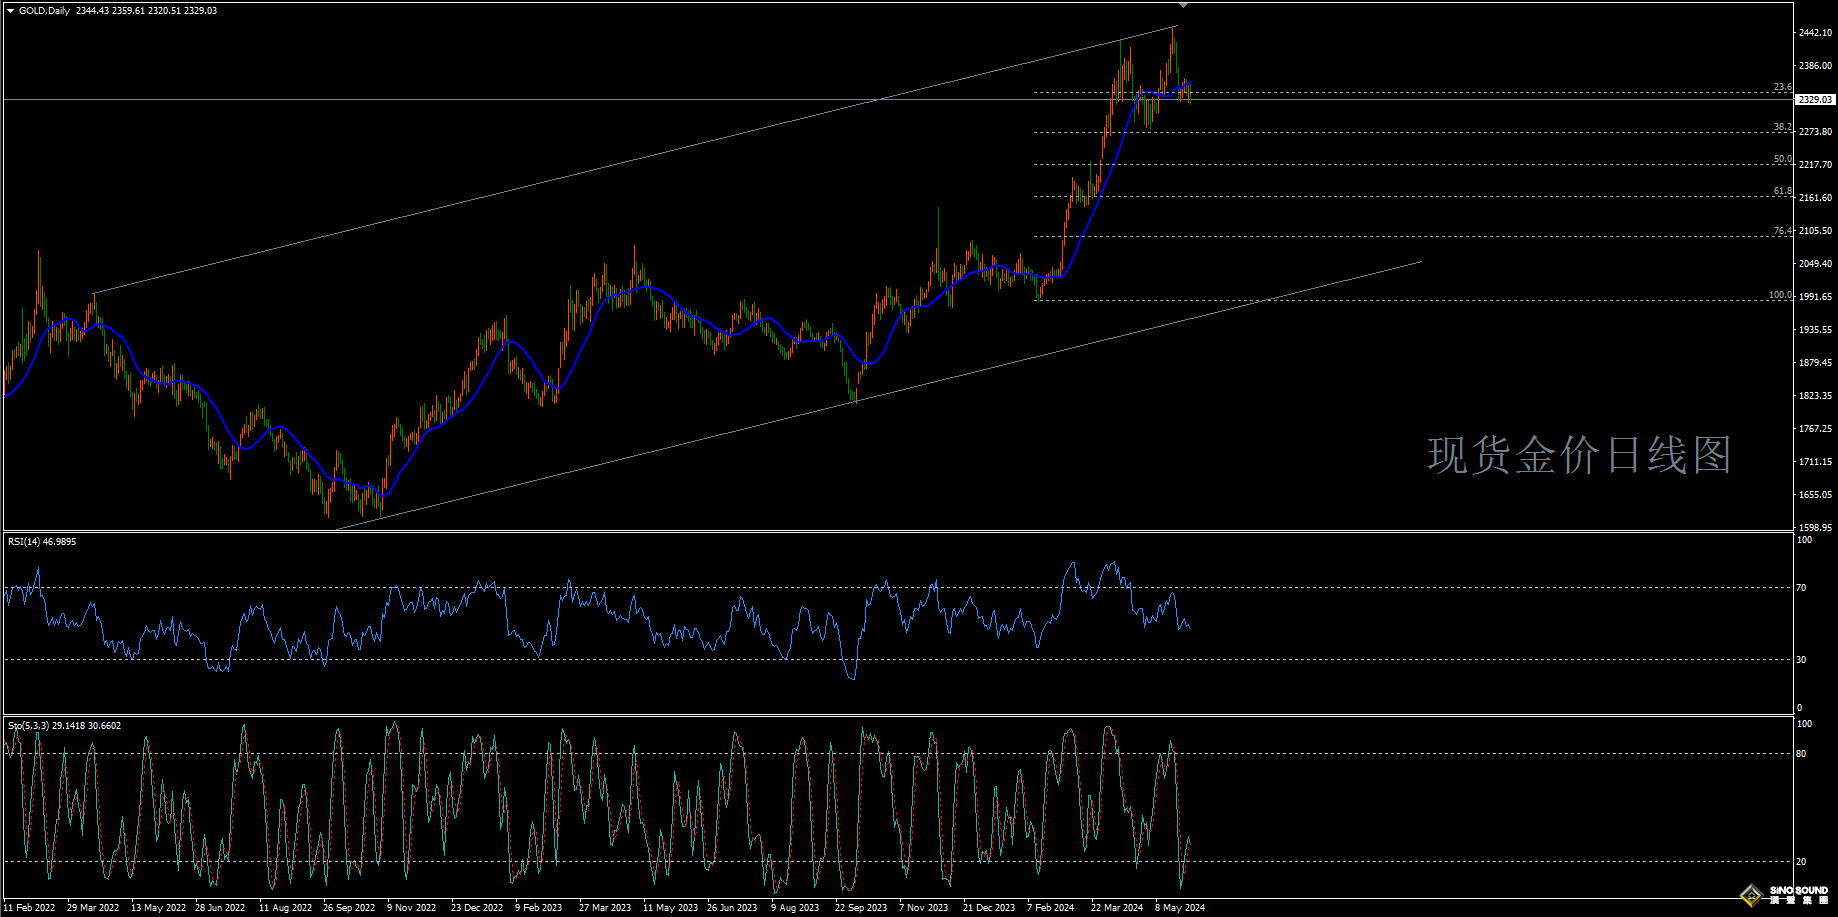Click 1598.95 at bottom of price scale

[x=1815, y=527]
